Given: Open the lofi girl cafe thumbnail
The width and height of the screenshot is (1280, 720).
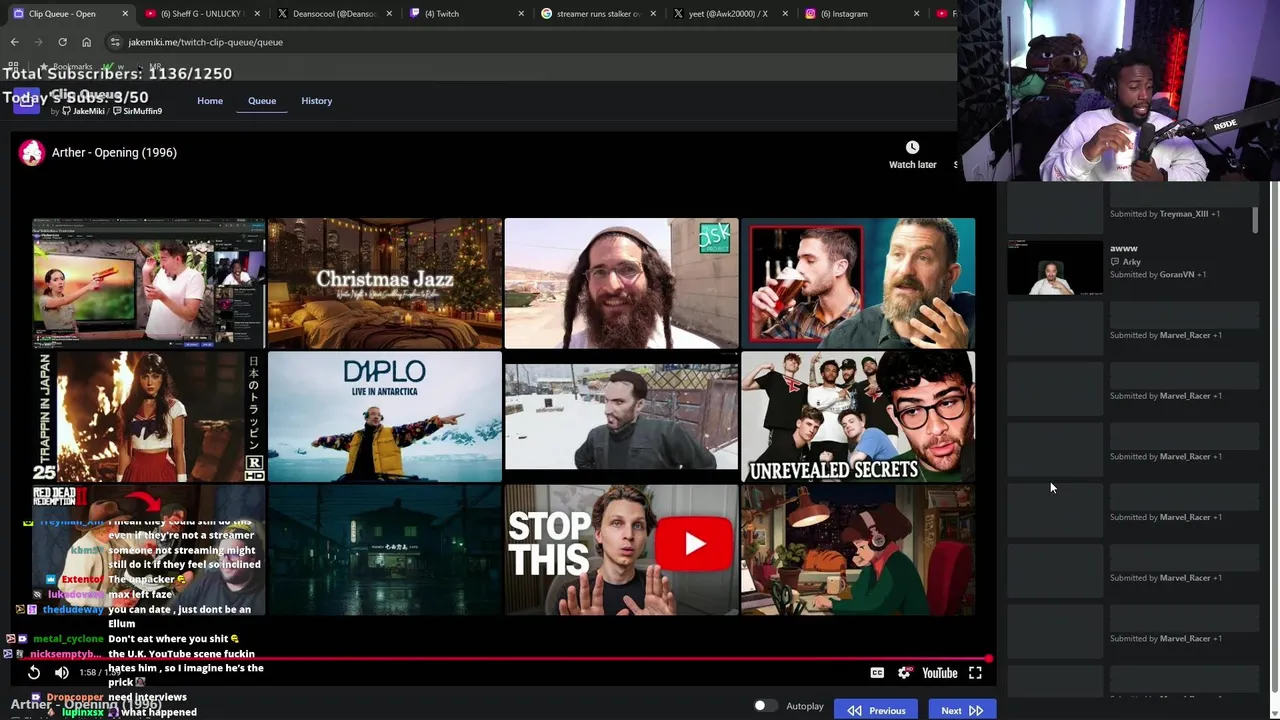Looking at the screenshot, I should [858, 549].
